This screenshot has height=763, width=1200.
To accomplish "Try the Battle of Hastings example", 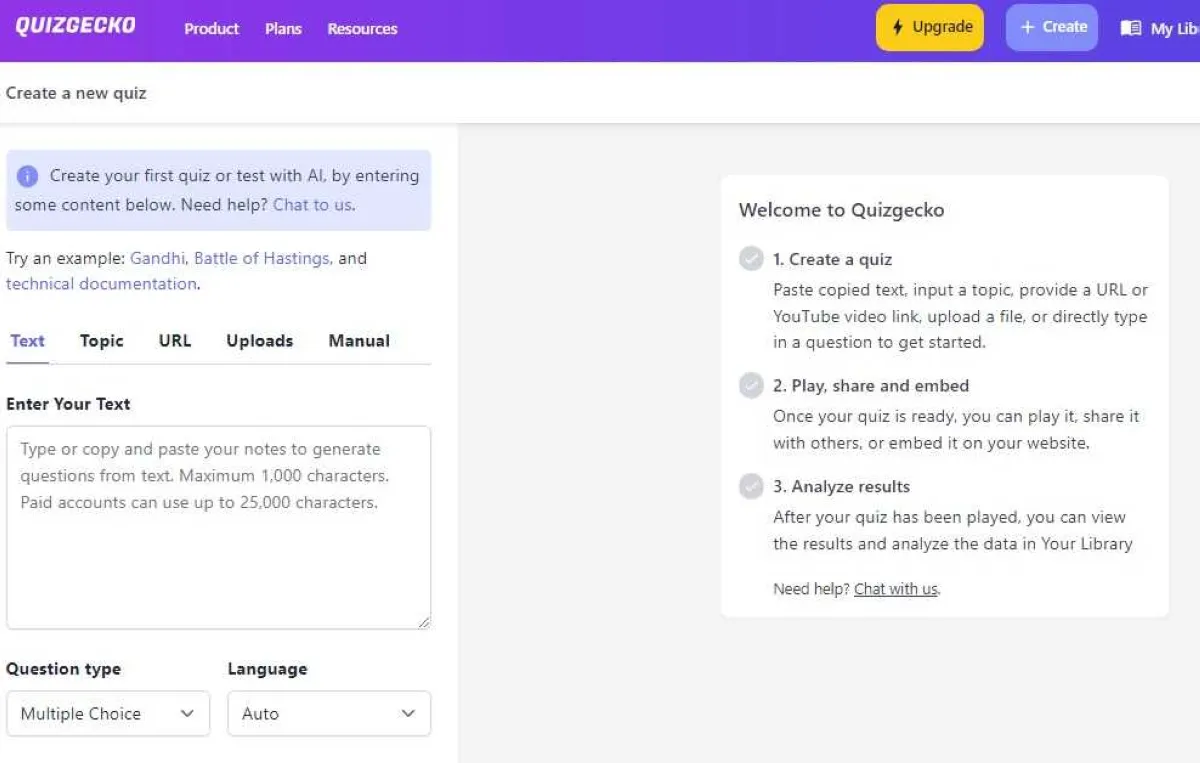I will 262,258.
